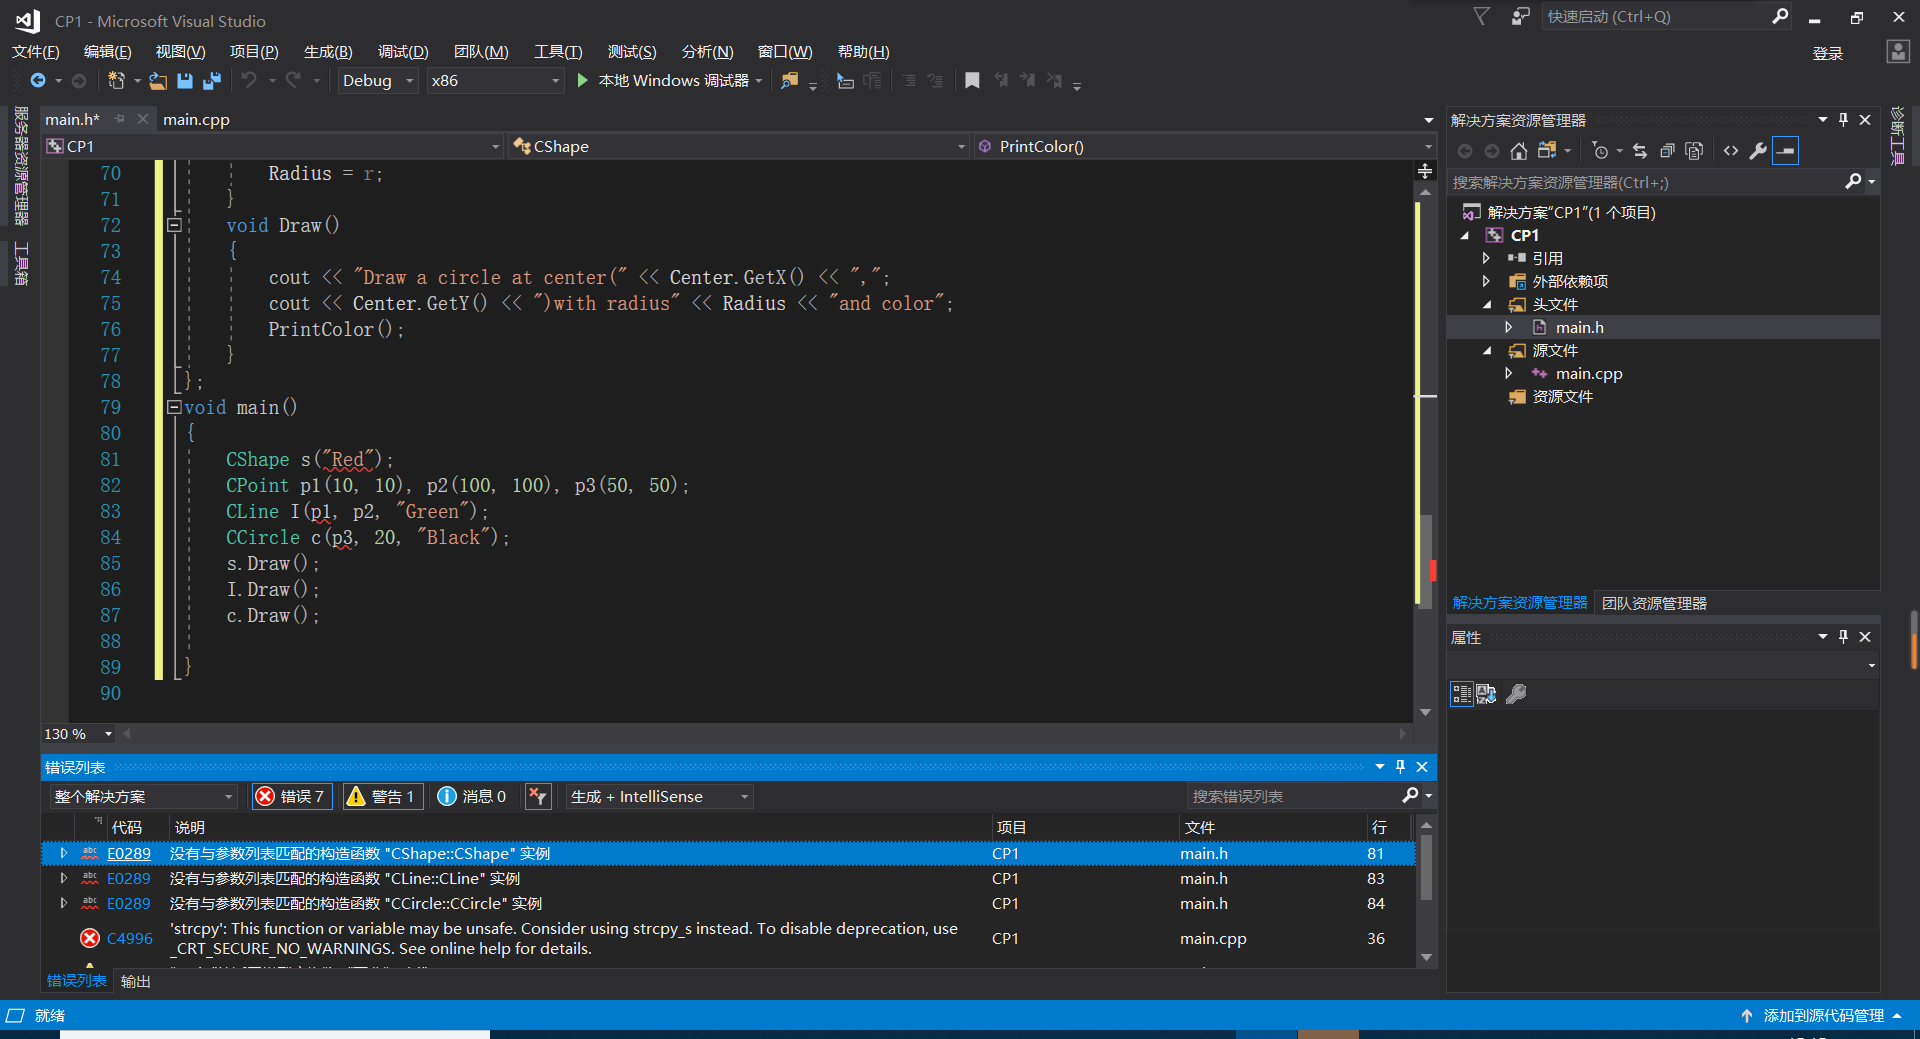Click the notifications filter flag icon
The height and width of the screenshot is (1039, 1920).
1482,16
